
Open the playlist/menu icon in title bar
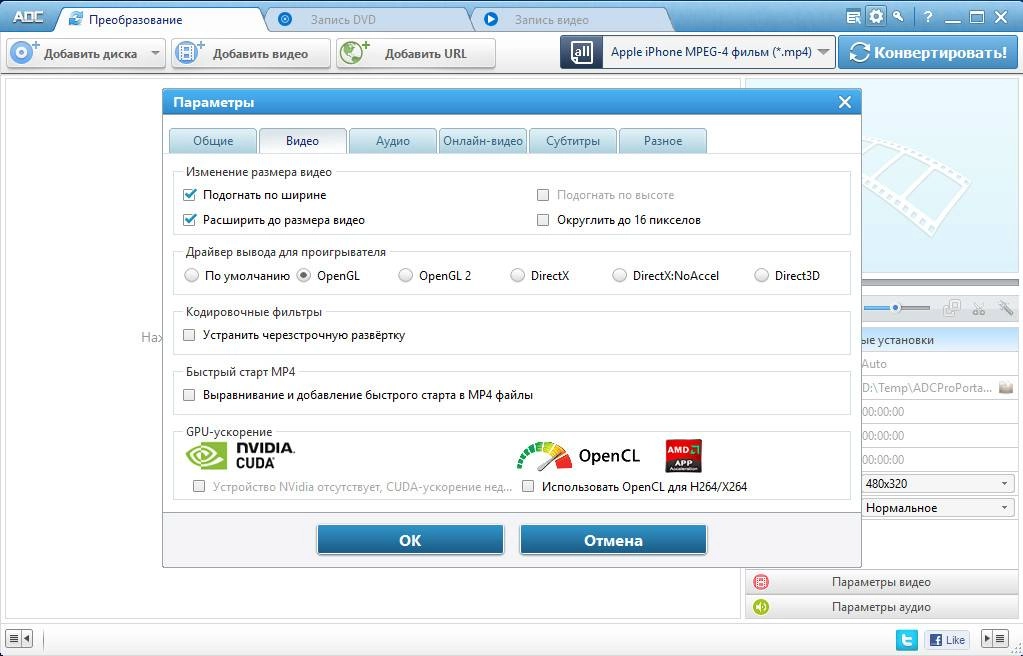[853, 18]
